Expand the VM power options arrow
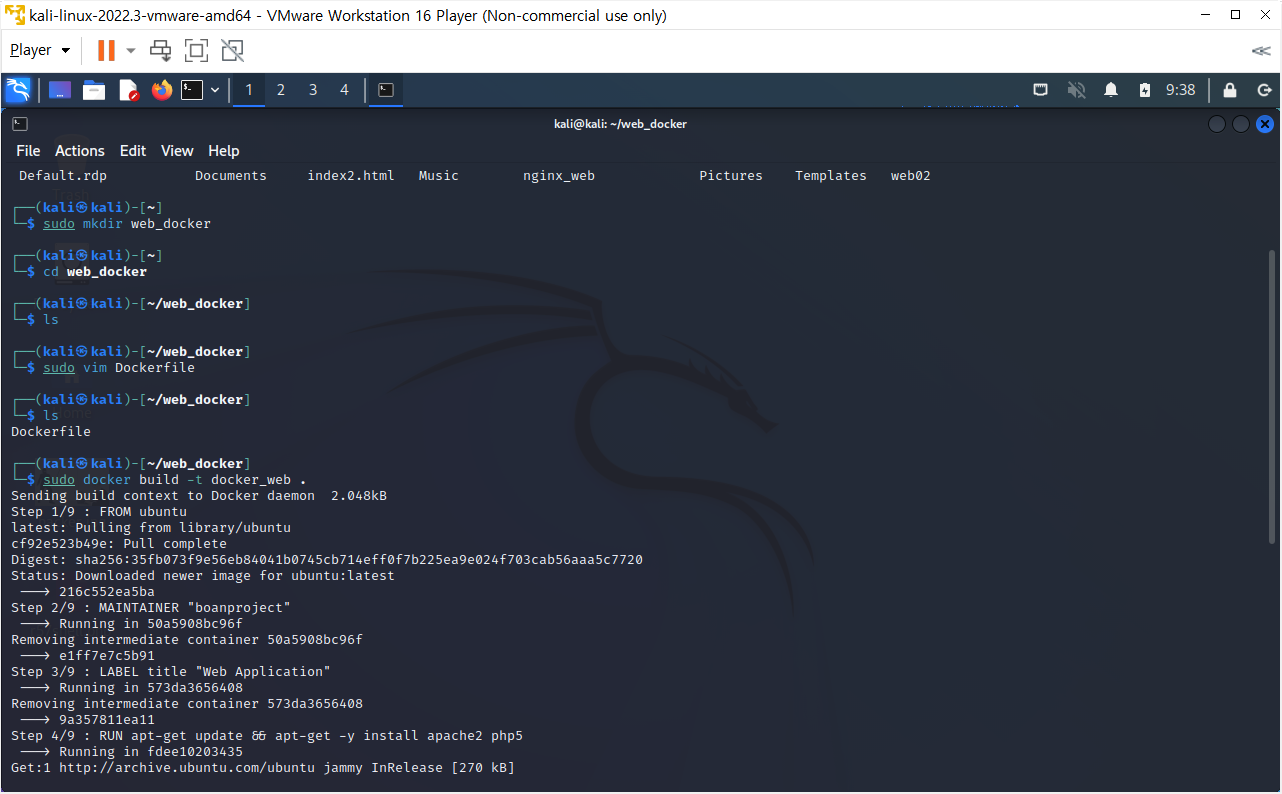Image resolution: width=1282 pixels, height=794 pixels. pyautogui.click(x=131, y=50)
